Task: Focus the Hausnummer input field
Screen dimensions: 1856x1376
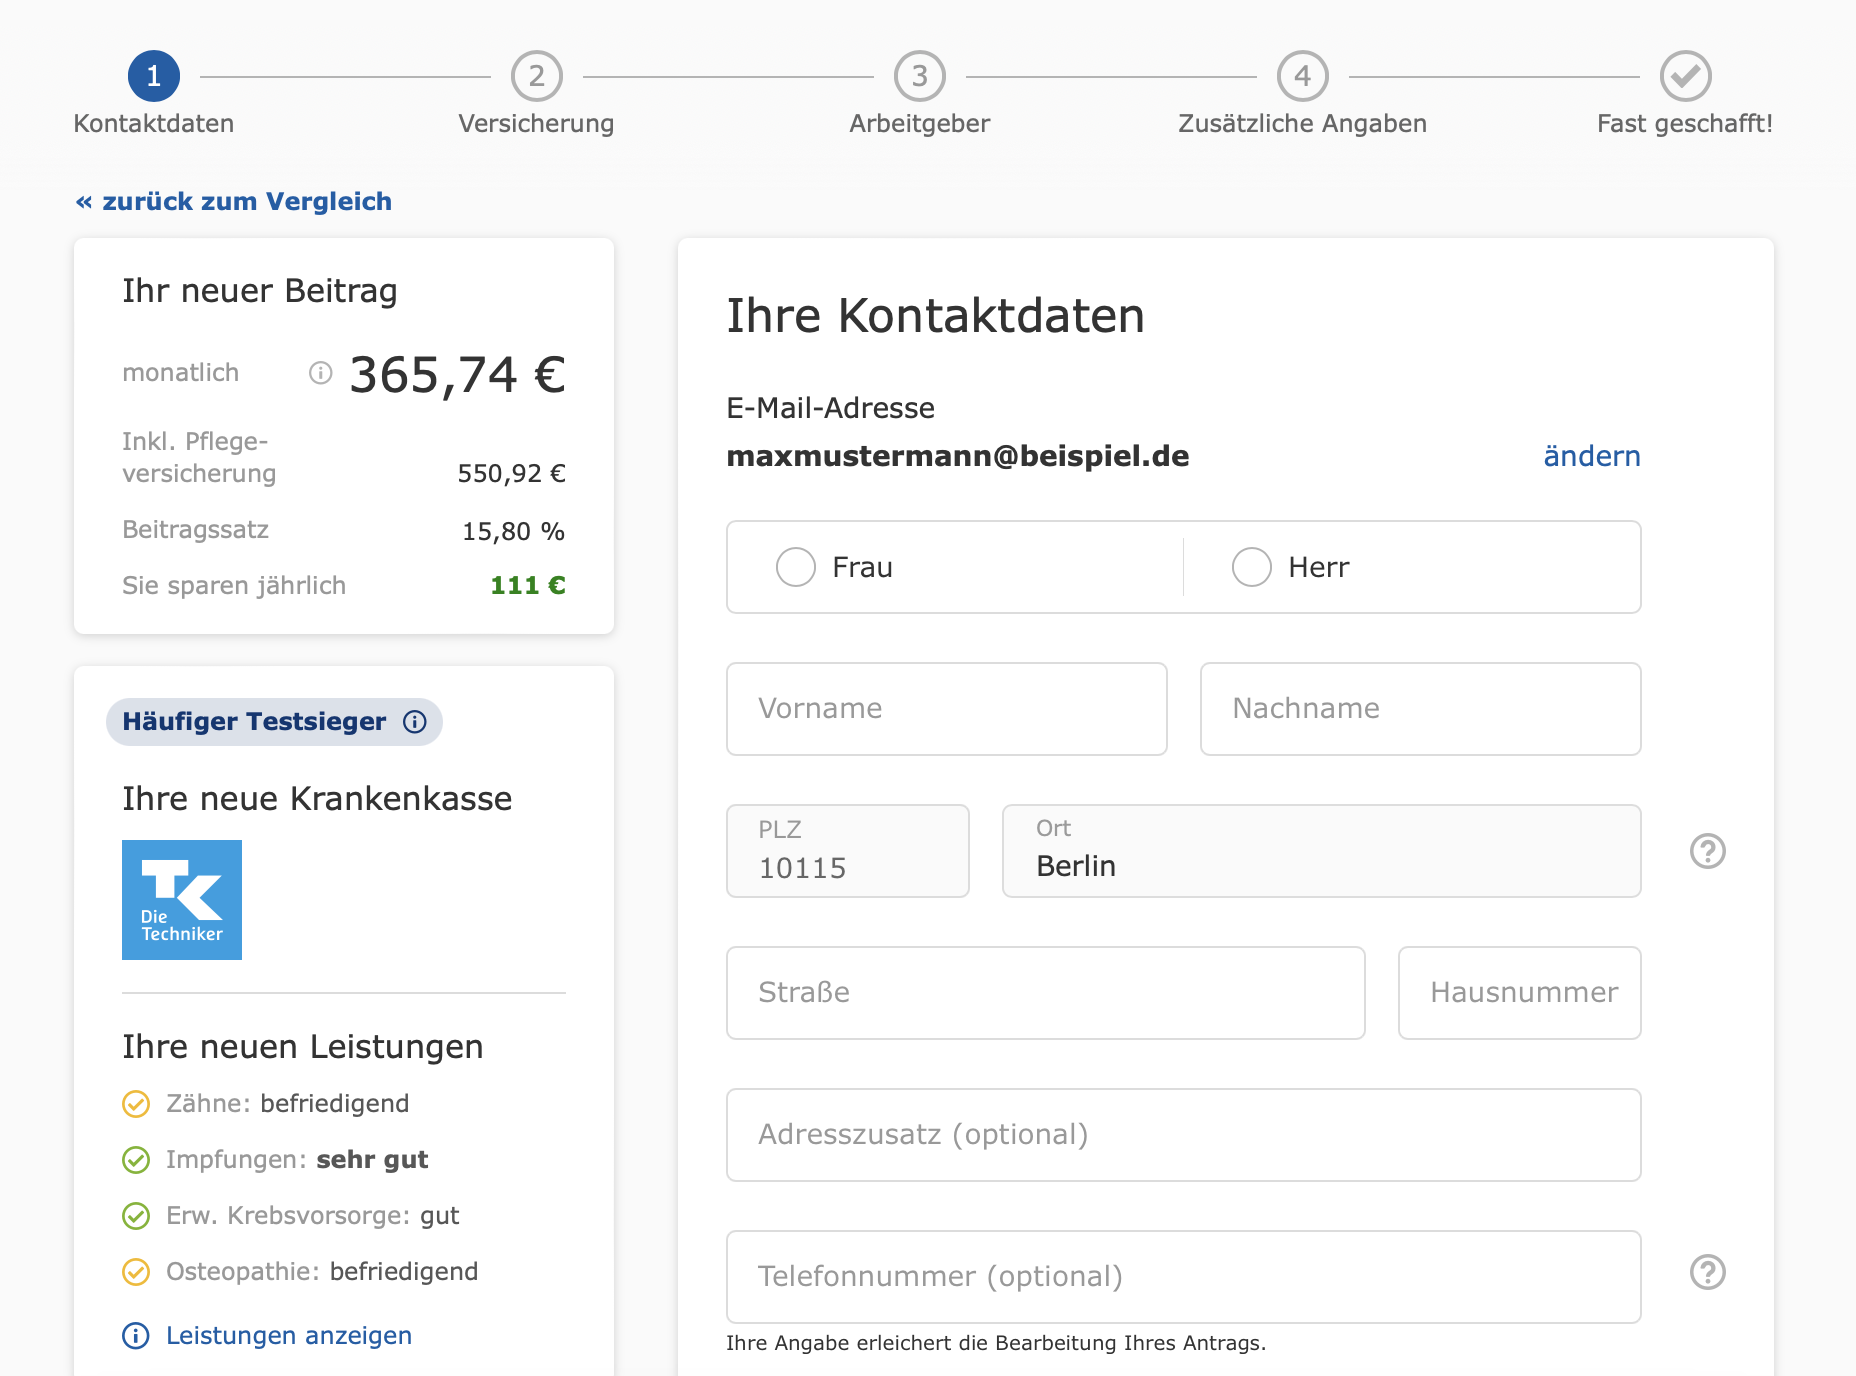Action: [1520, 993]
